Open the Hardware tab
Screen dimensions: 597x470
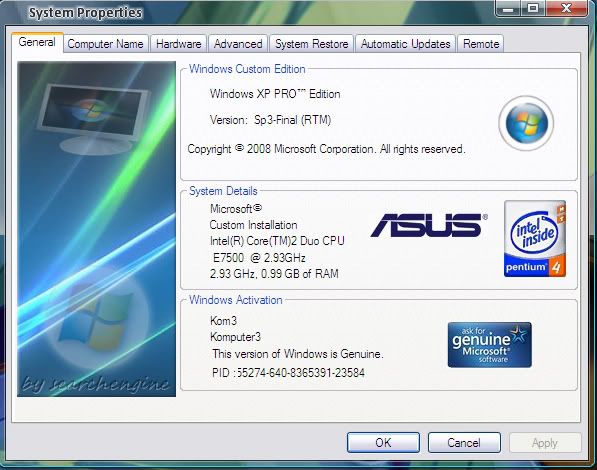pos(179,44)
